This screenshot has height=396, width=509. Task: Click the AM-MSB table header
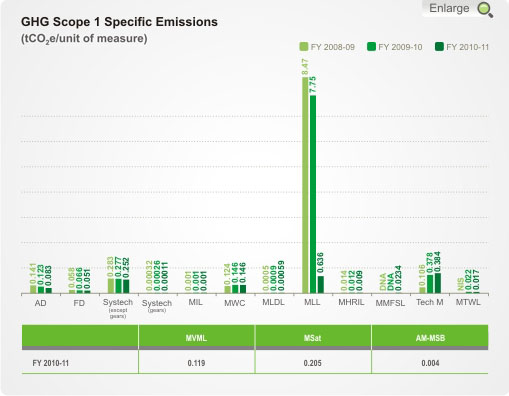pyautogui.click(x=430, y=338)
